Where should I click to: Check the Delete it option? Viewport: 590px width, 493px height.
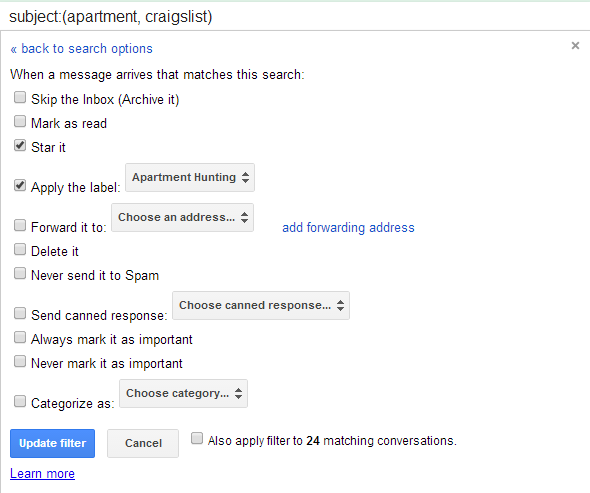(20, 249)
